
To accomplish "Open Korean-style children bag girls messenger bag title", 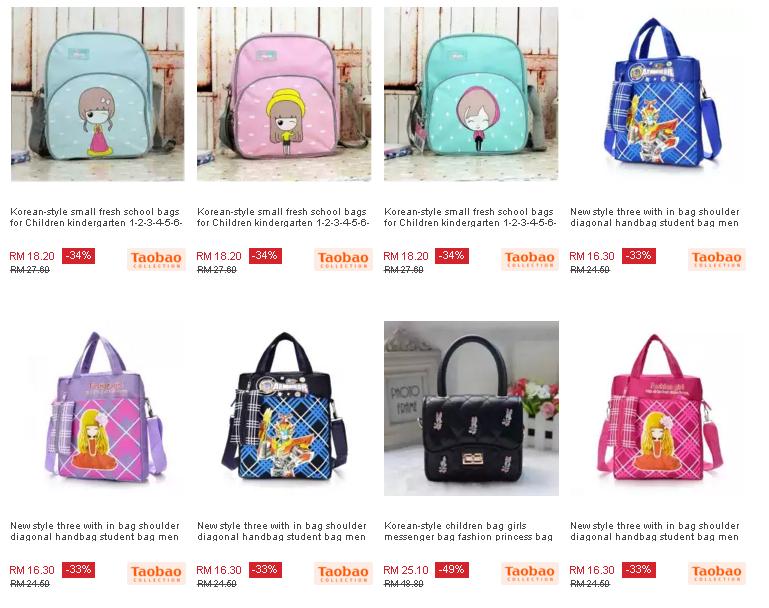I will pos(468,531).
